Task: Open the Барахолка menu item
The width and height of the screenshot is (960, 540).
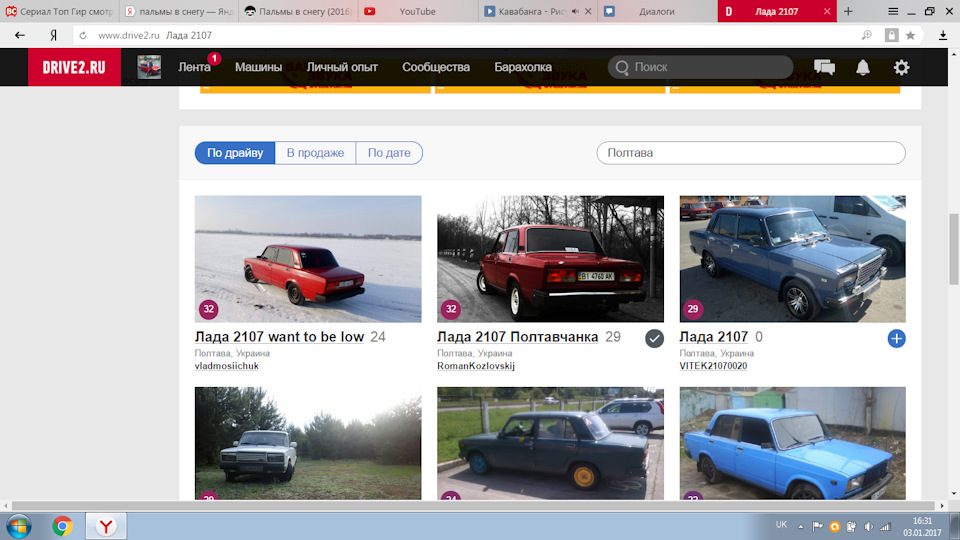Action: point(523,67)
